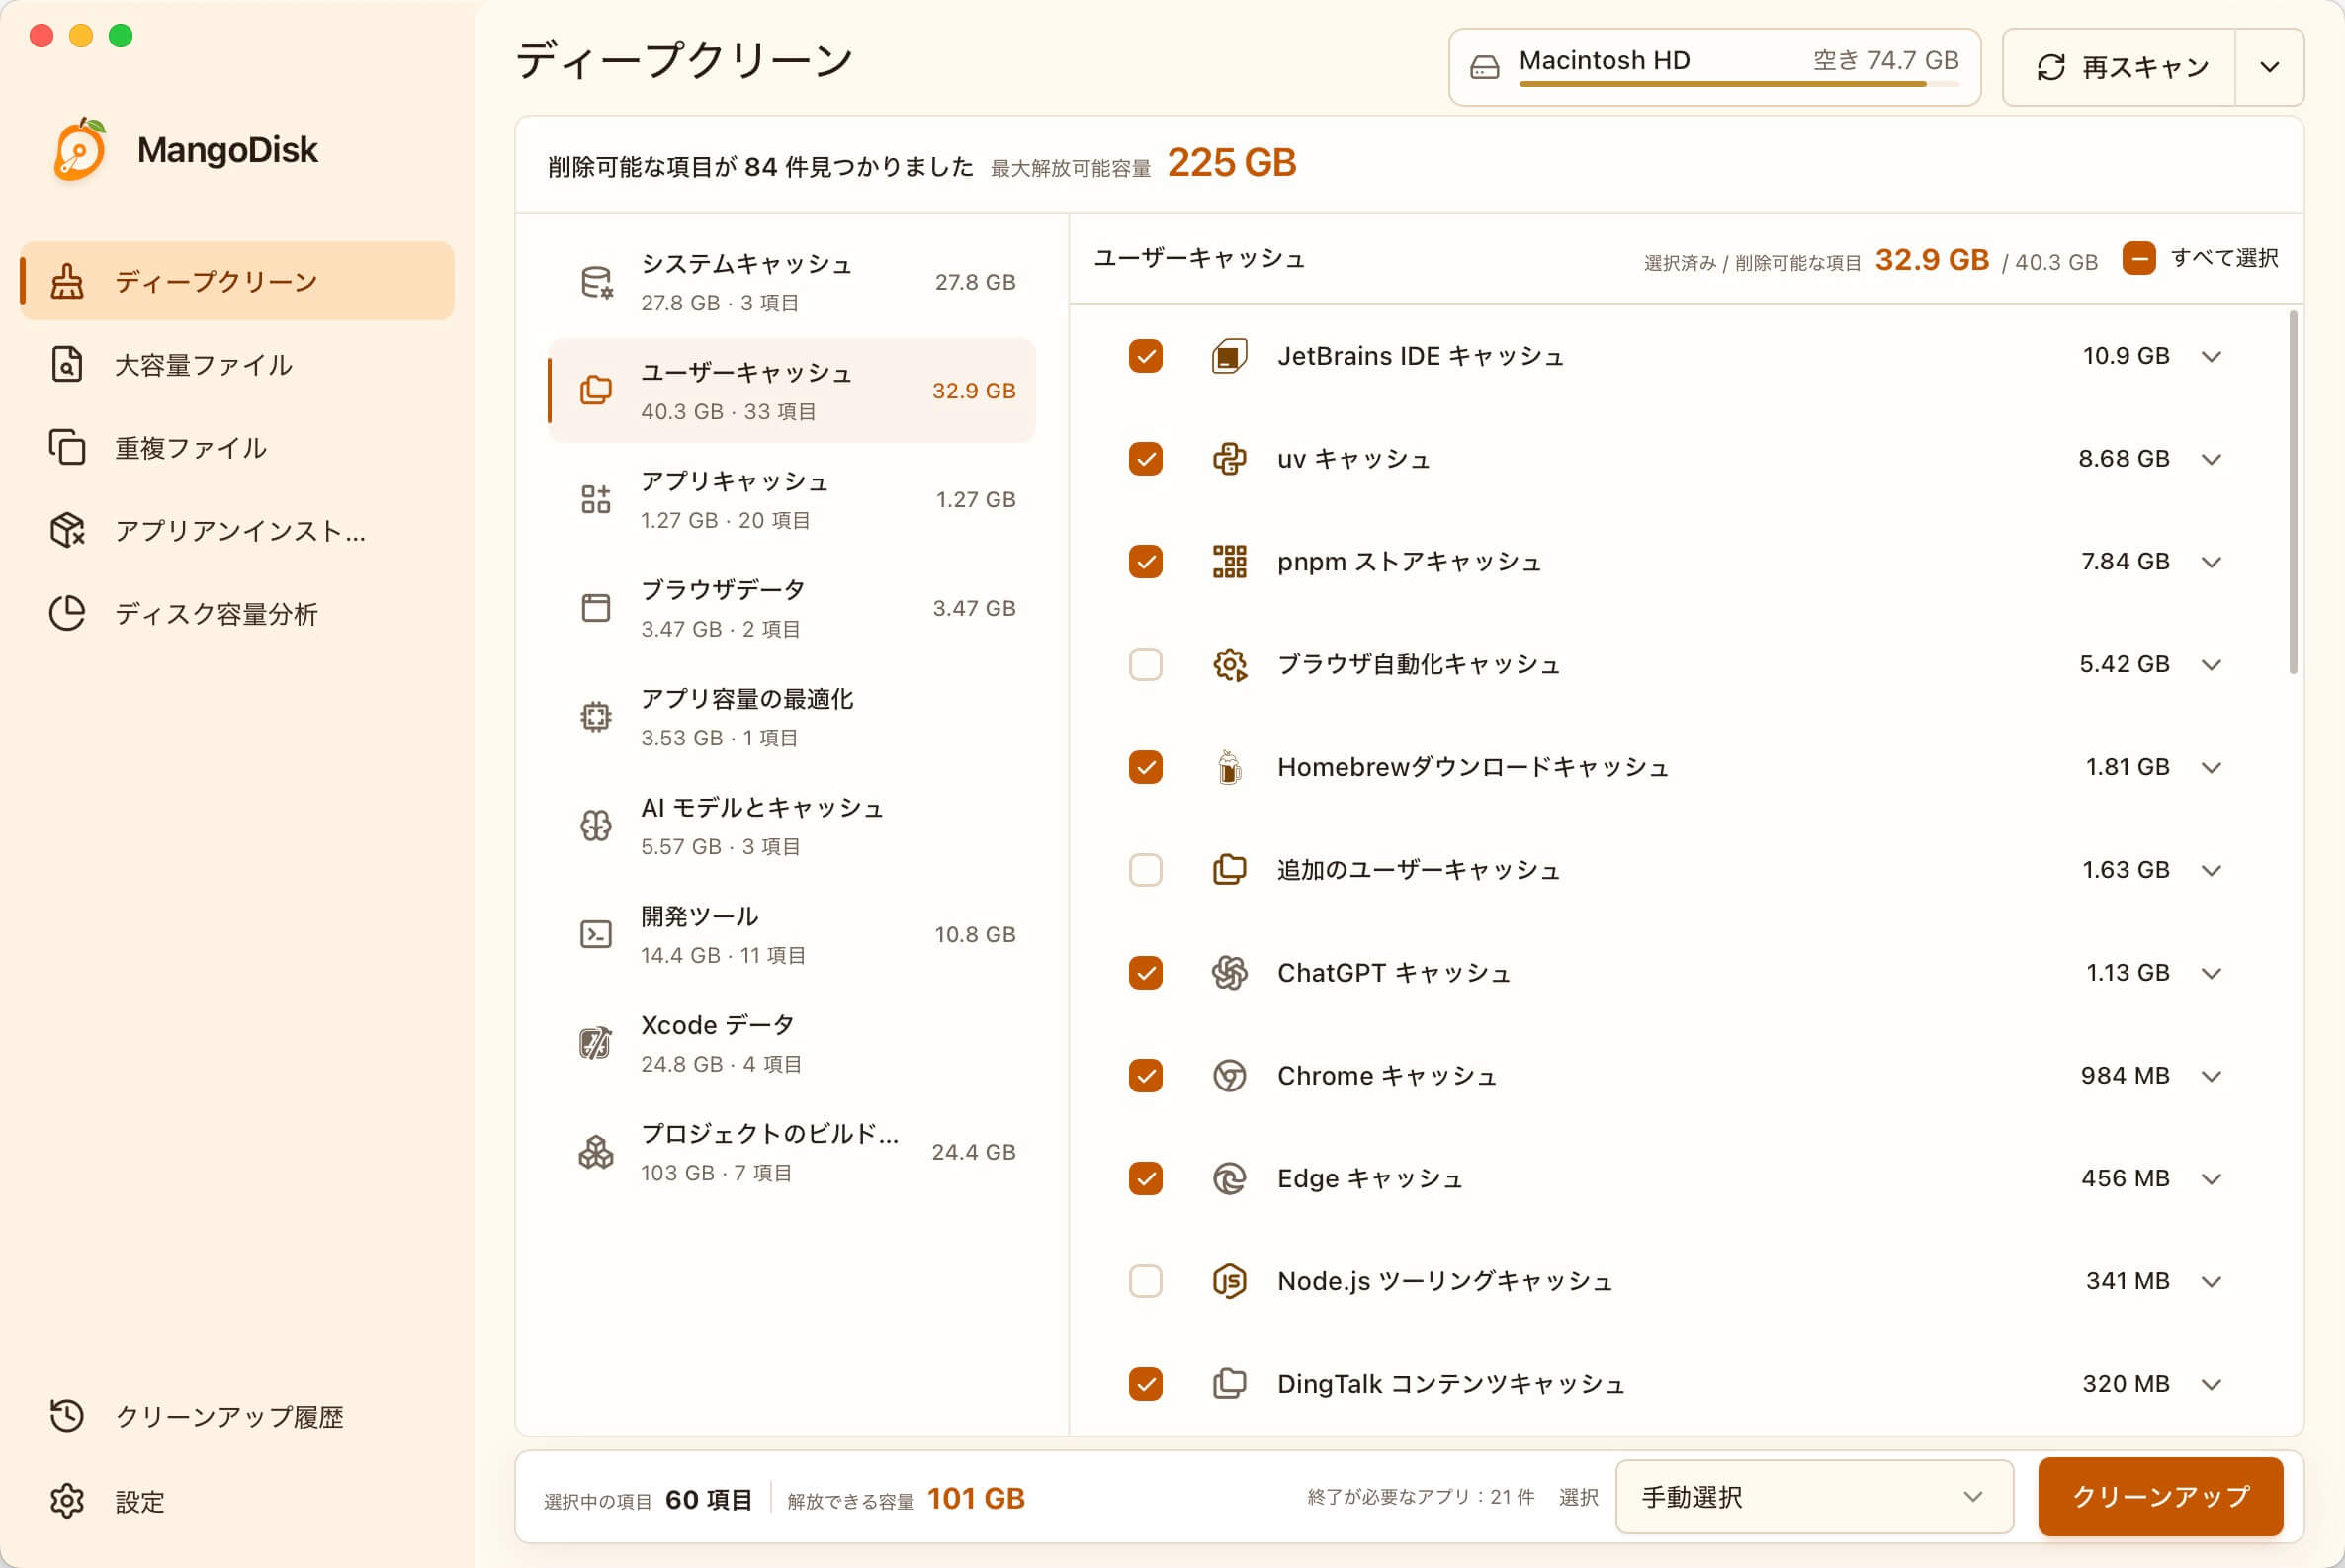2345x1568 pixels.
Task: Click the Homebrew beer mug icon
Action: pos(1229,767)
